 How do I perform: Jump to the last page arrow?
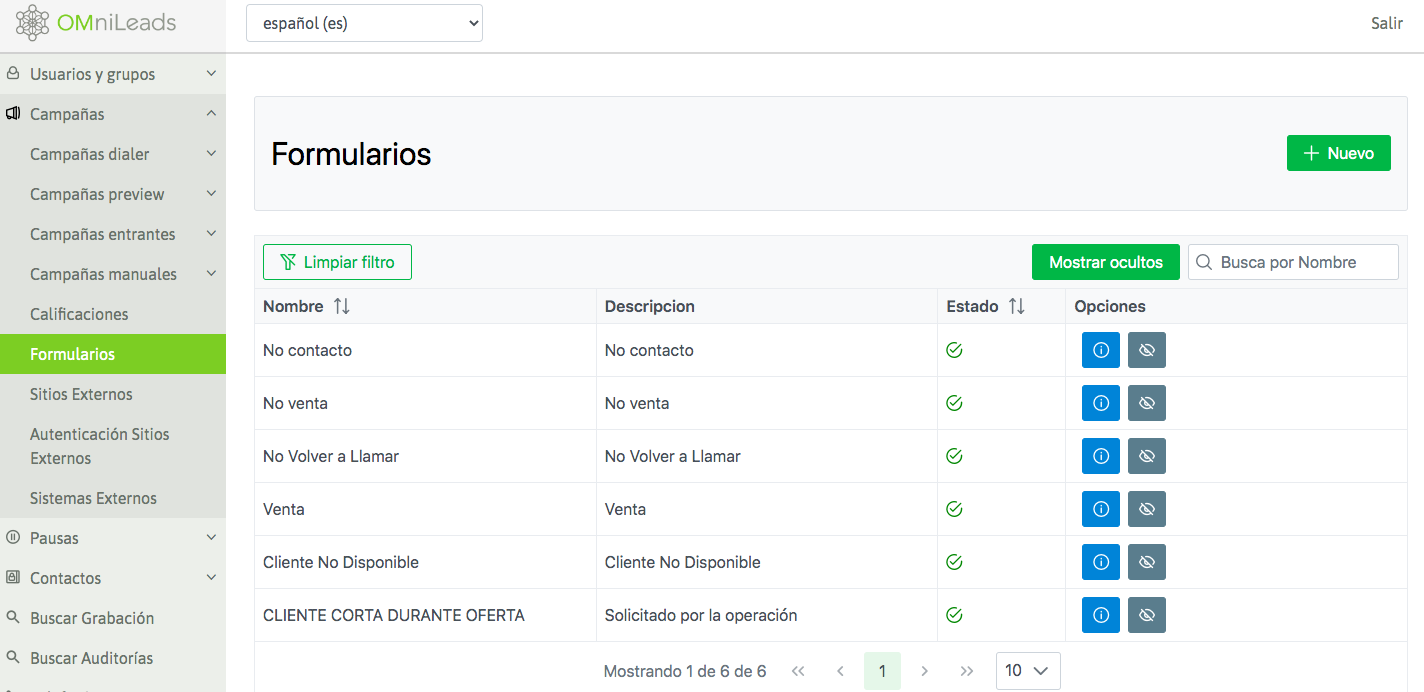coord(966,671)
